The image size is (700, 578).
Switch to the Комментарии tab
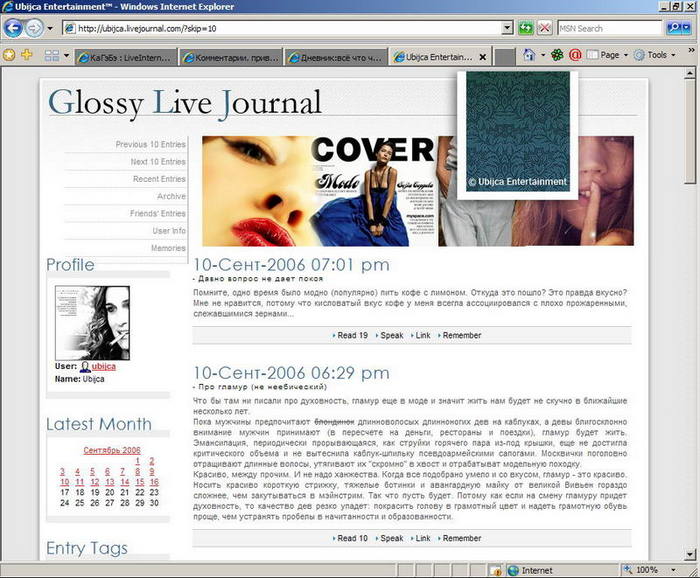click(231, 57)
